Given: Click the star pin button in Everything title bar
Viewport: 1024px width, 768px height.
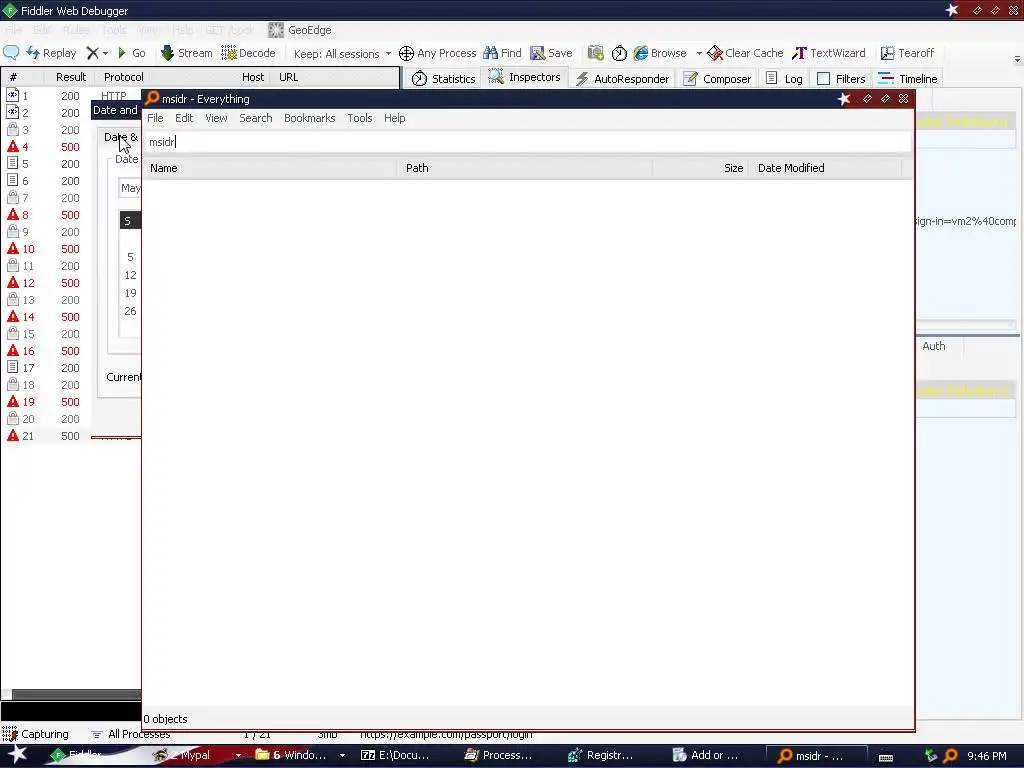Looking at the screenshot, I should click(844, 99).
